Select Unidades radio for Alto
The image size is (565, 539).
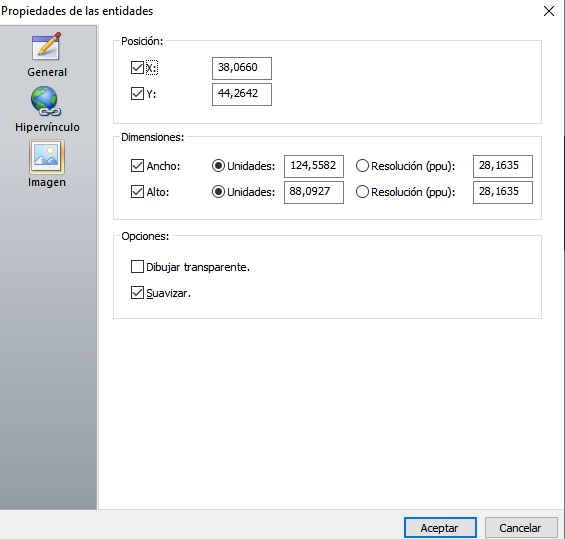[218, 192]
